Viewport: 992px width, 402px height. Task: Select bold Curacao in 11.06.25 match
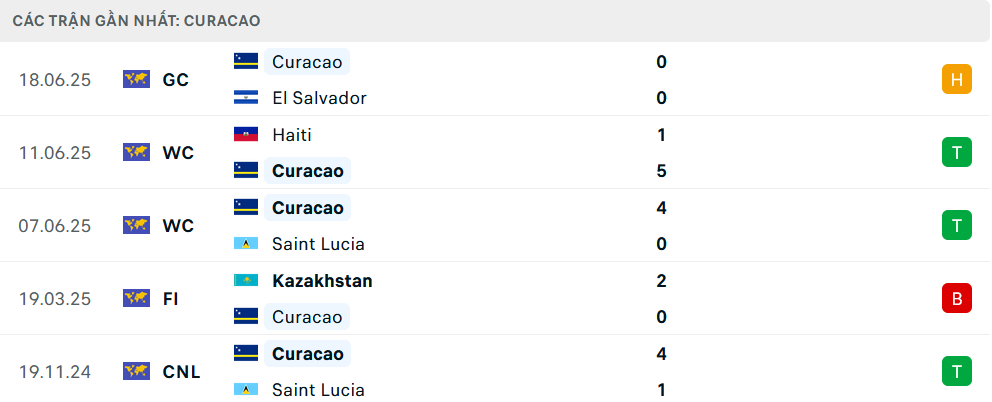pos(307,171)
